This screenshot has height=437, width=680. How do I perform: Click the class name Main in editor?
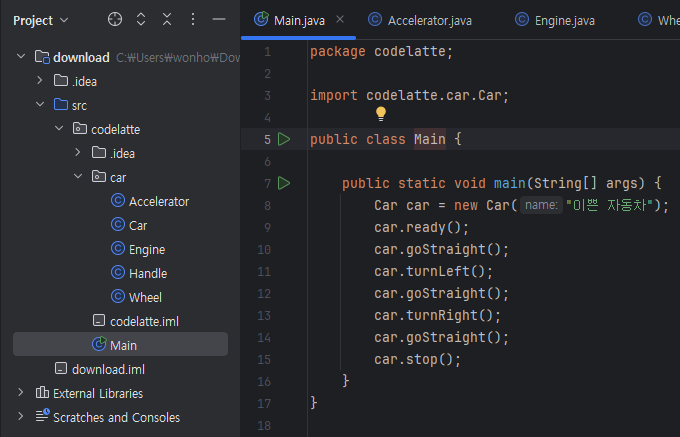point(430,139)
